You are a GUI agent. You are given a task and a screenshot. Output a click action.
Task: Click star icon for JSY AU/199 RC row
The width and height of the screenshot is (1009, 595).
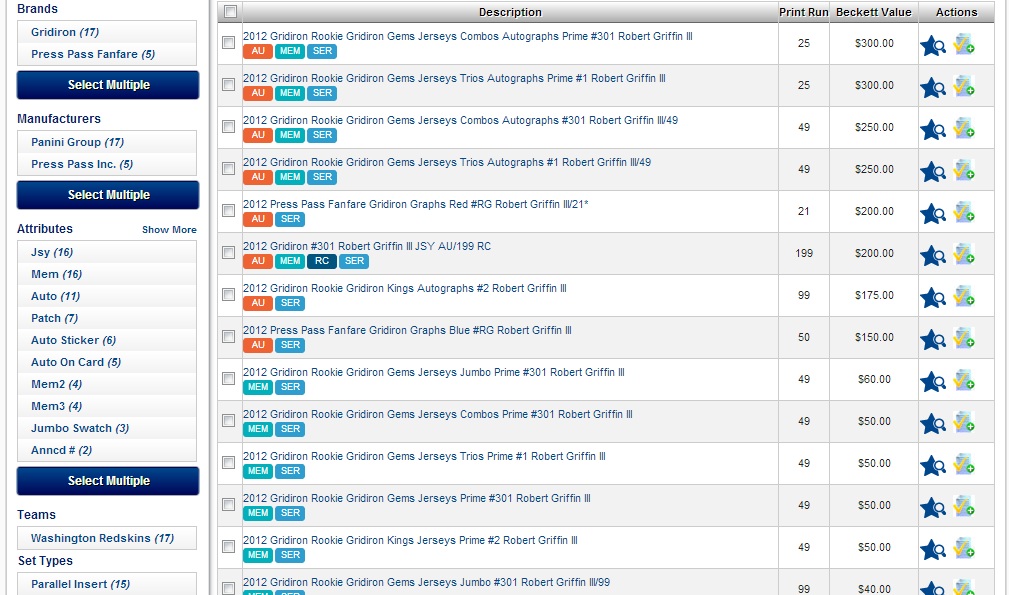point(932,255)
